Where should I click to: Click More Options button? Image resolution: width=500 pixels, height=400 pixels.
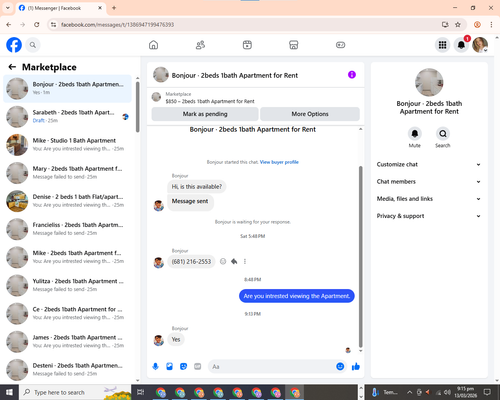tap(310, 114)
